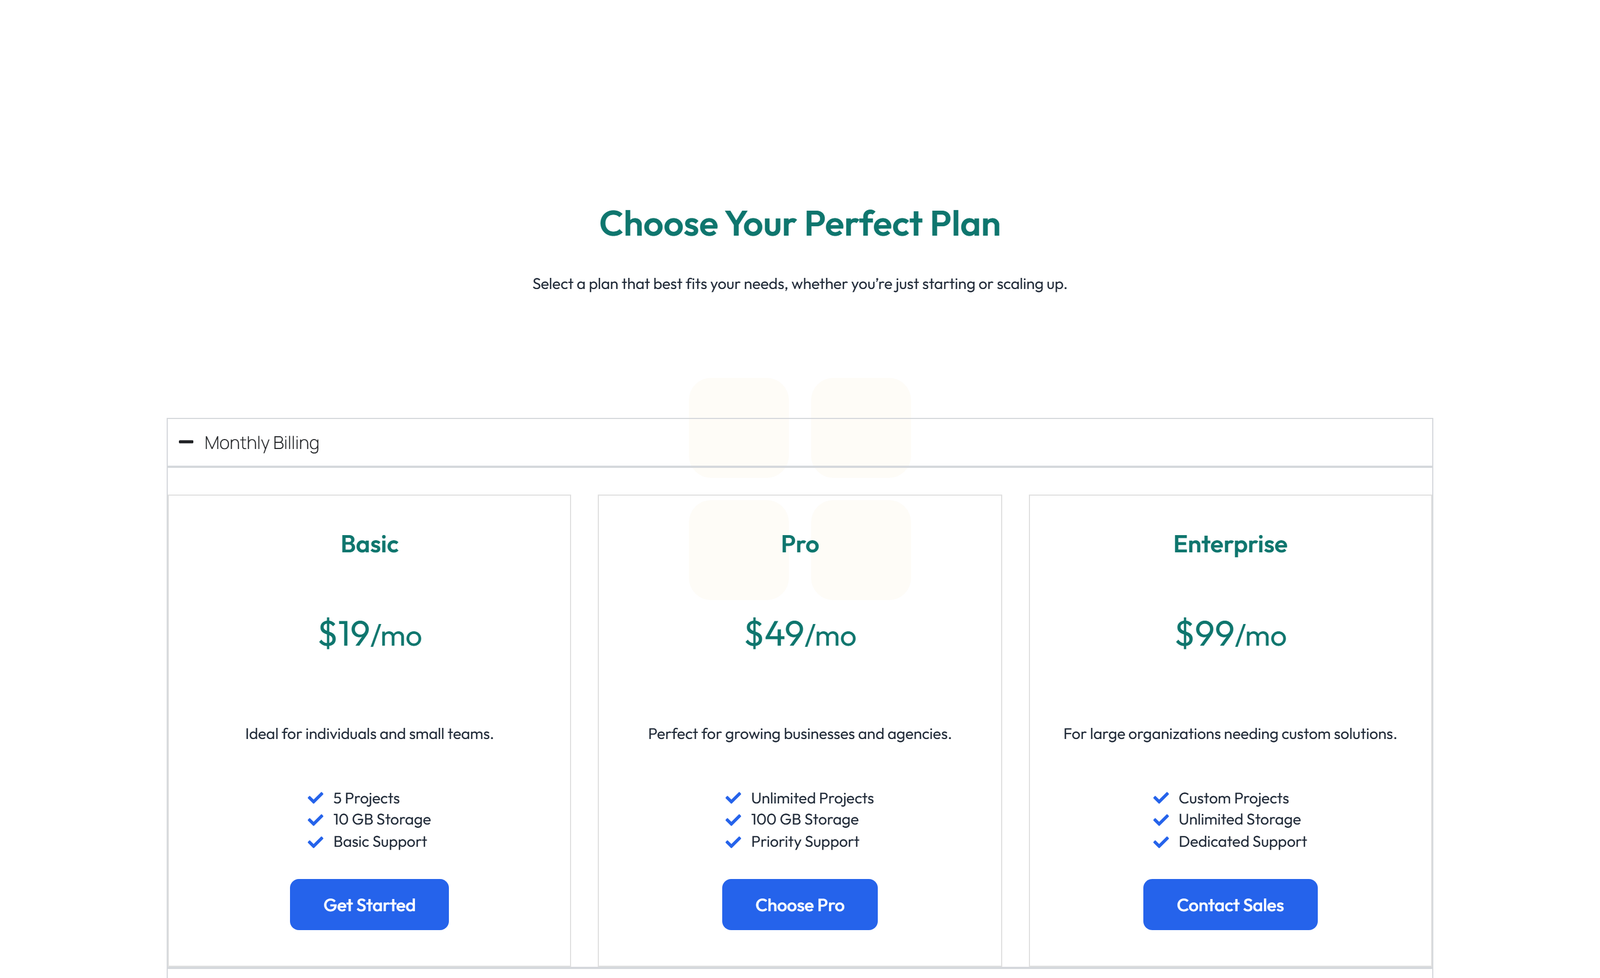
Task: Click the checkmark beside 5 Projects
Action: pyautogui.click(x=316, y=798)
